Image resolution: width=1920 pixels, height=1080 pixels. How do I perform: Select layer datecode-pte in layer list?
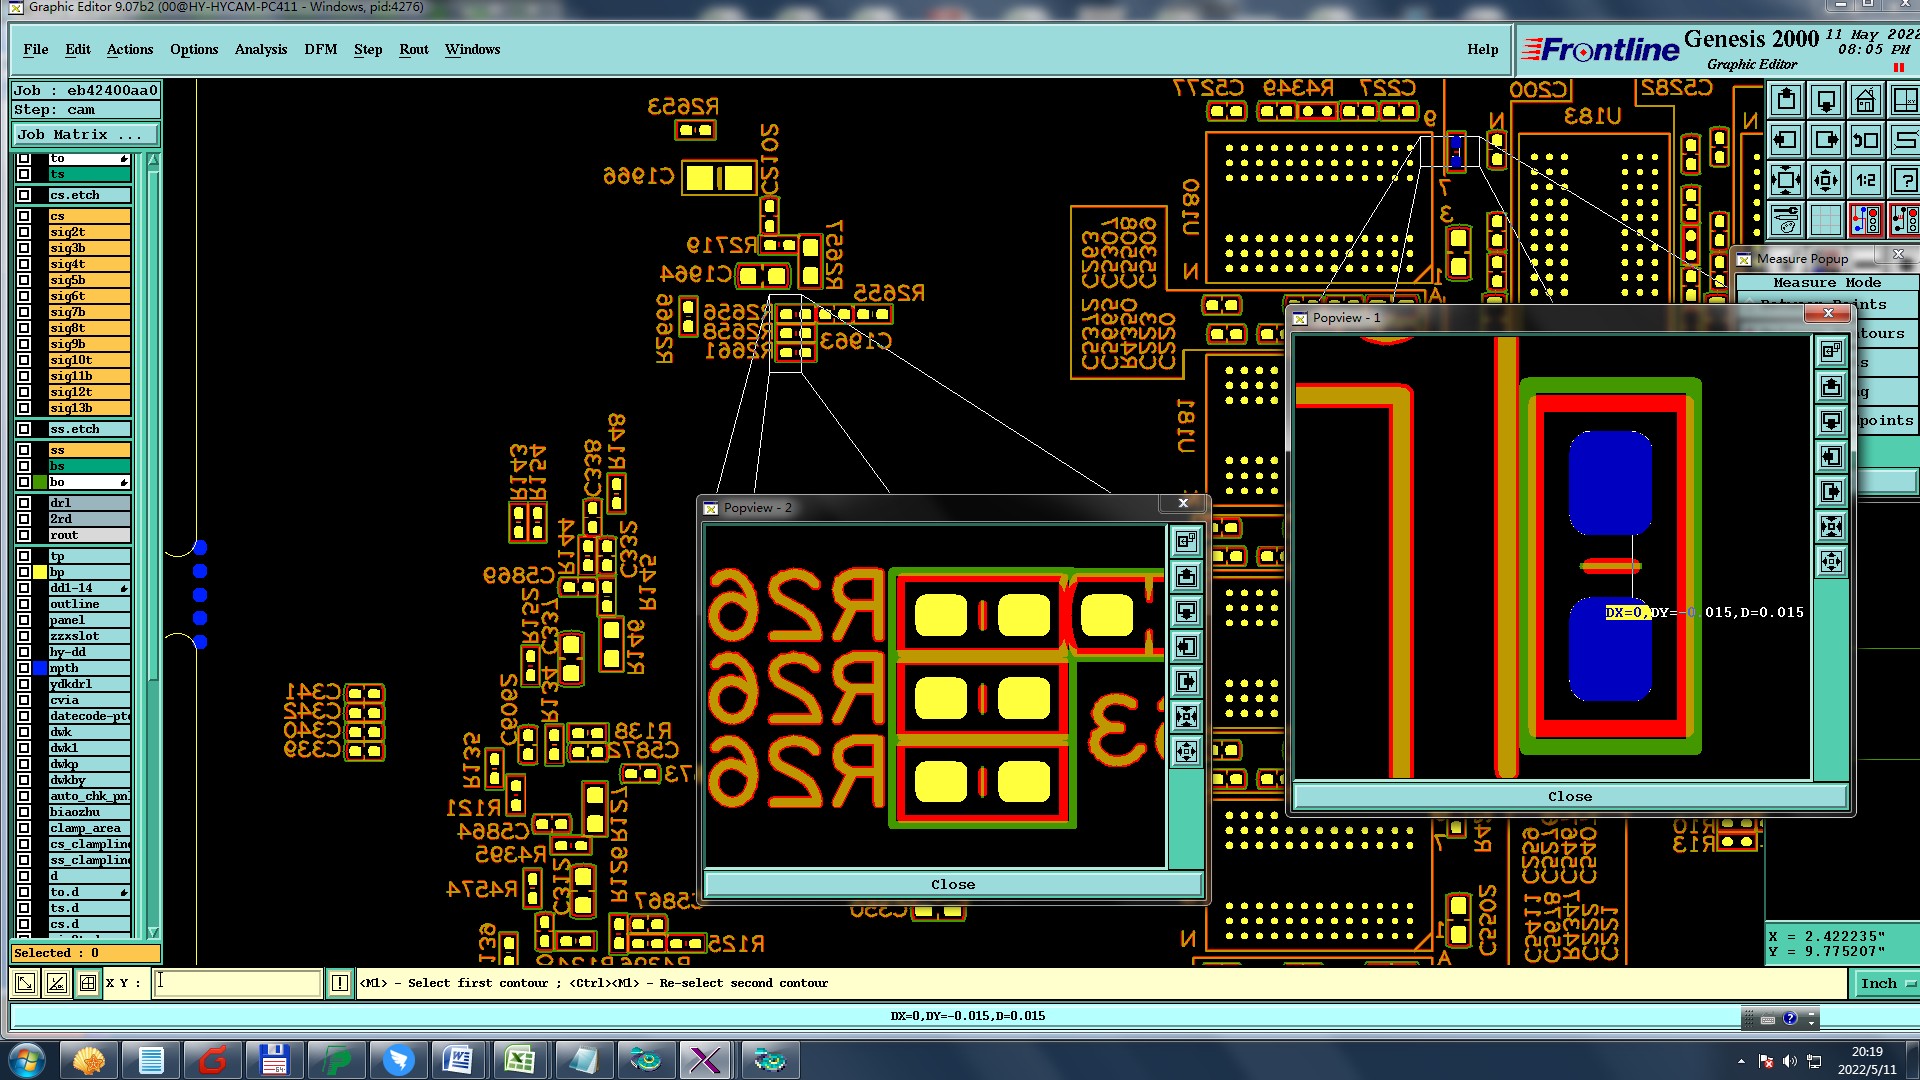pos(90,716)
